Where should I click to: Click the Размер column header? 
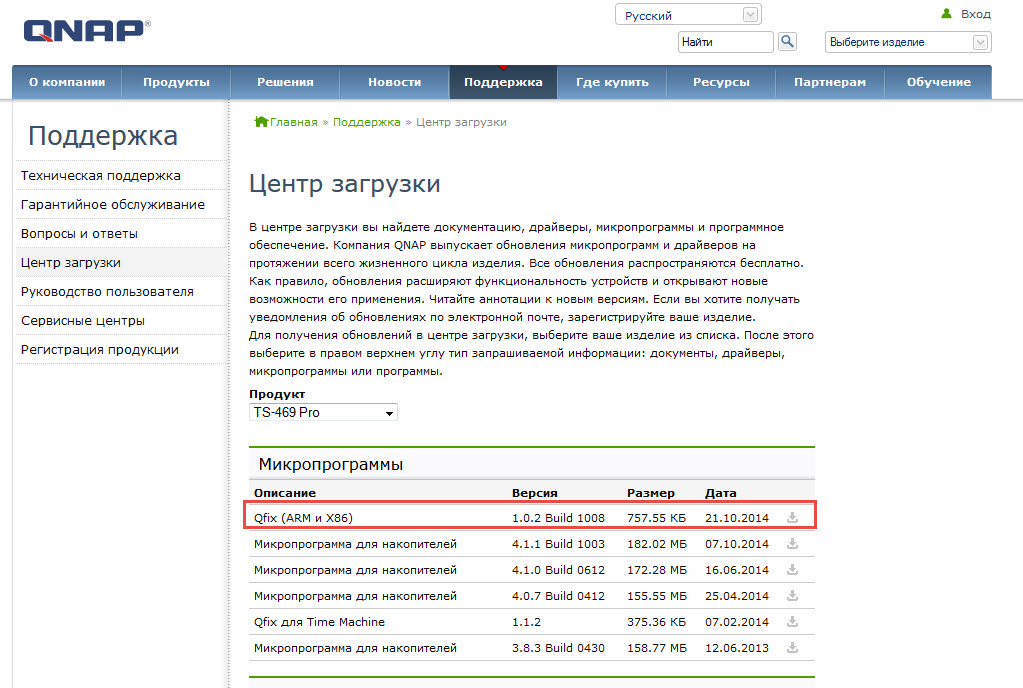(650, 493)
